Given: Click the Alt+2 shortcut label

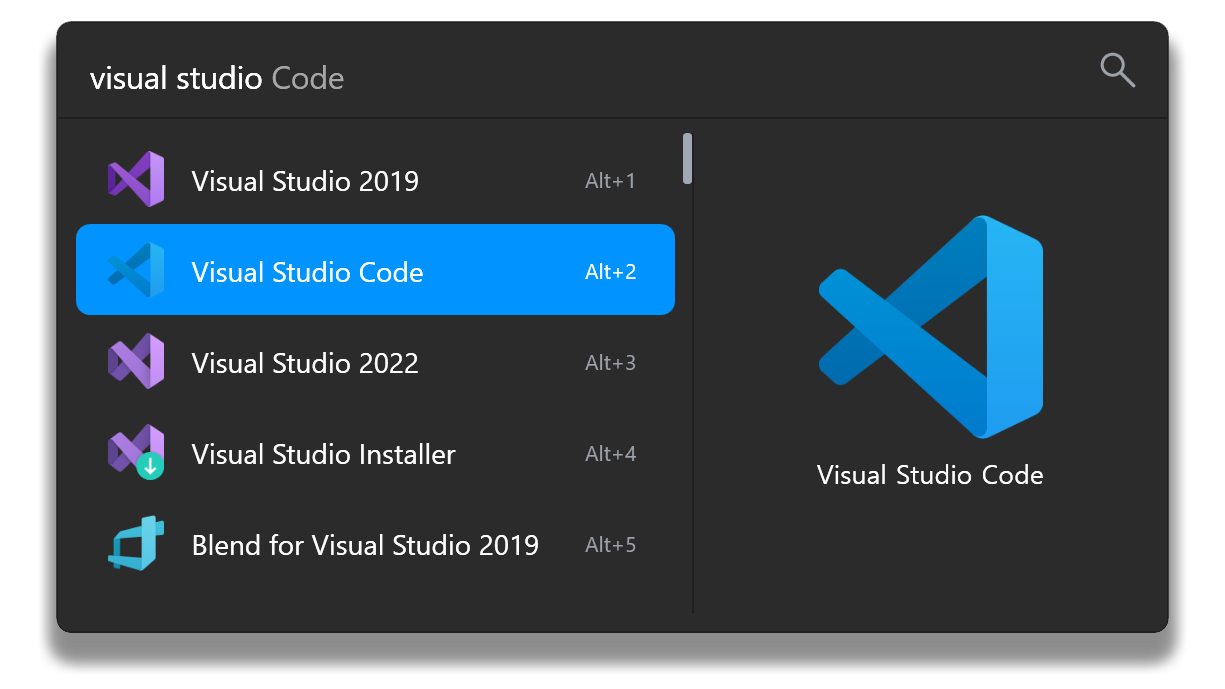Looking at the screenshot, I should [610, 272].
